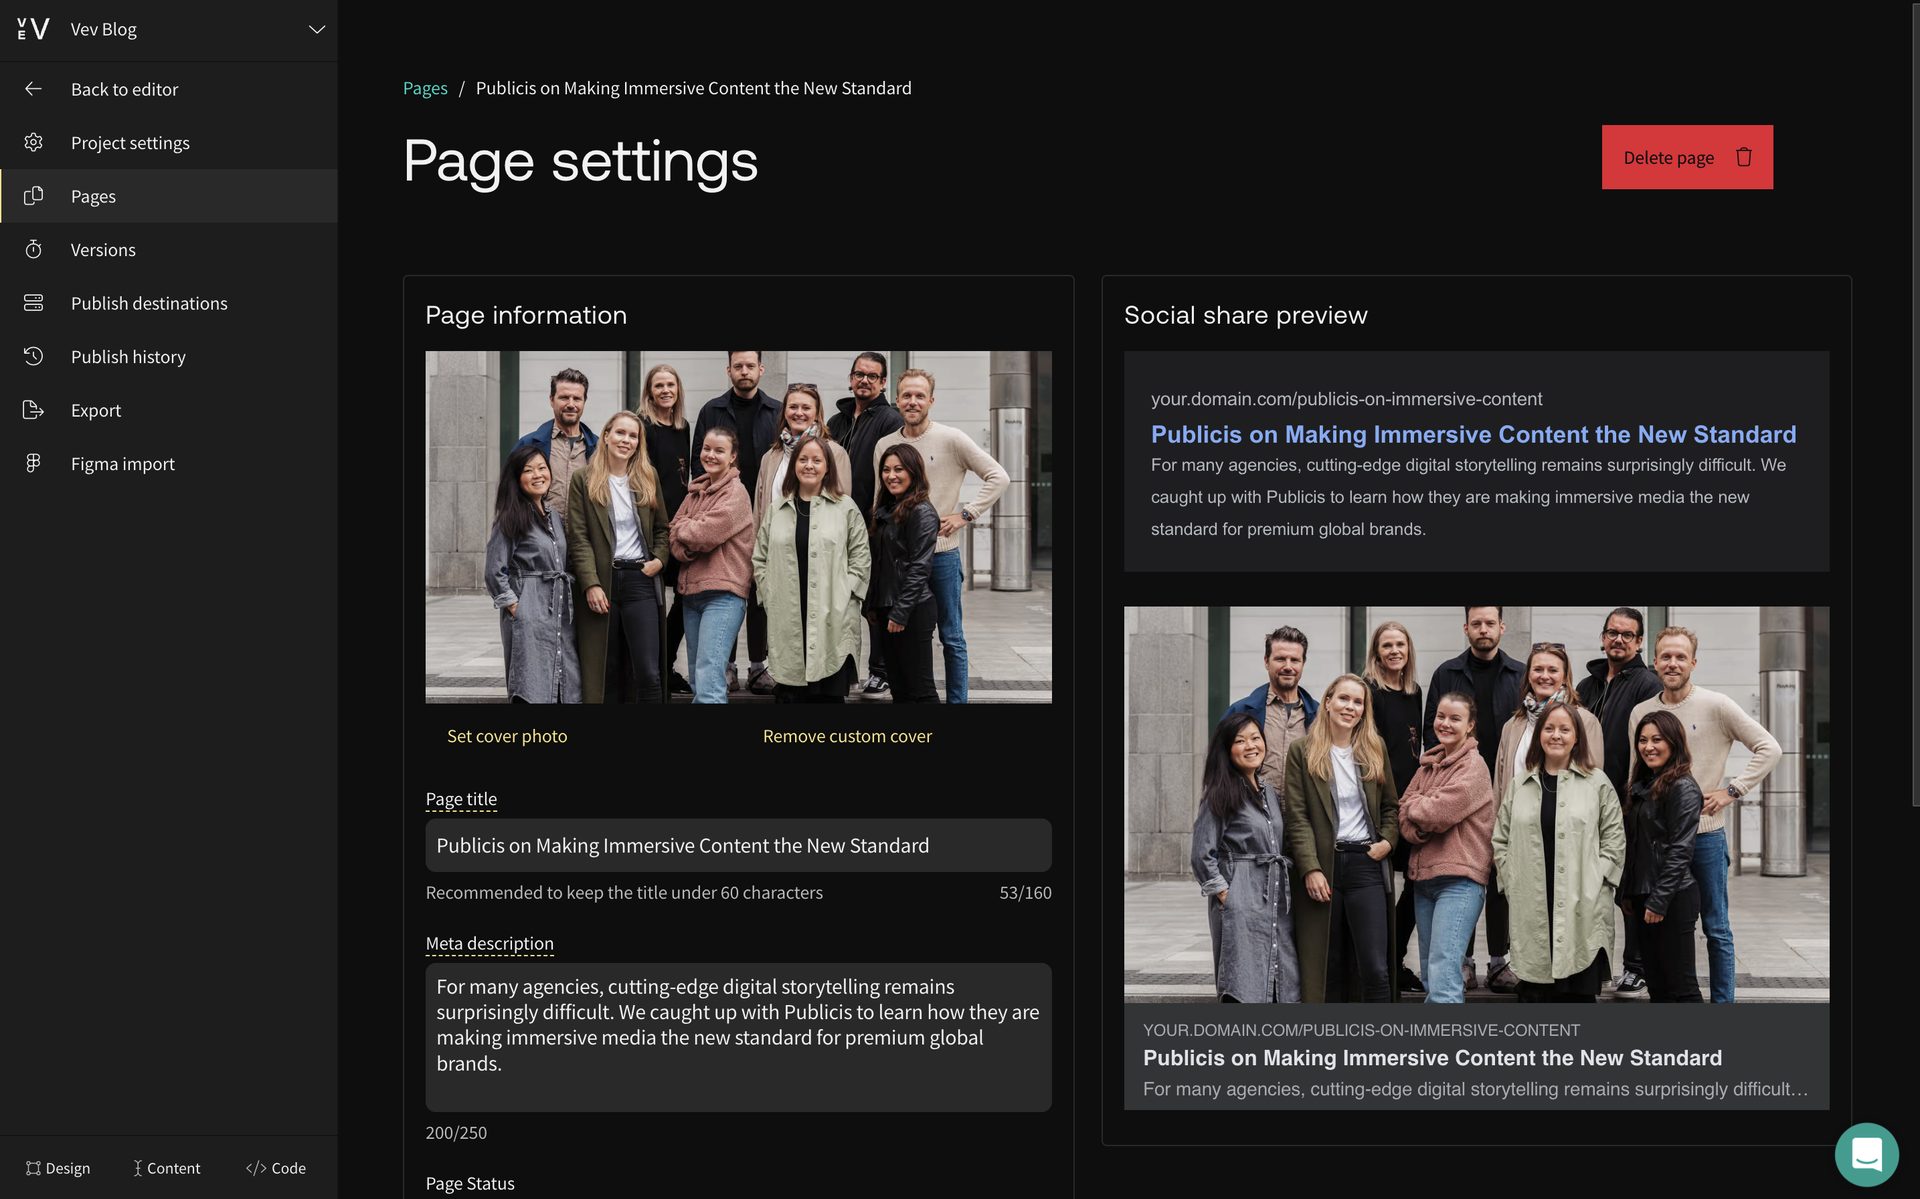The image size is (1920, 1199).
Task: Click the Publish history clock icon
Action: pyautogui.click(x=33, y=356)
